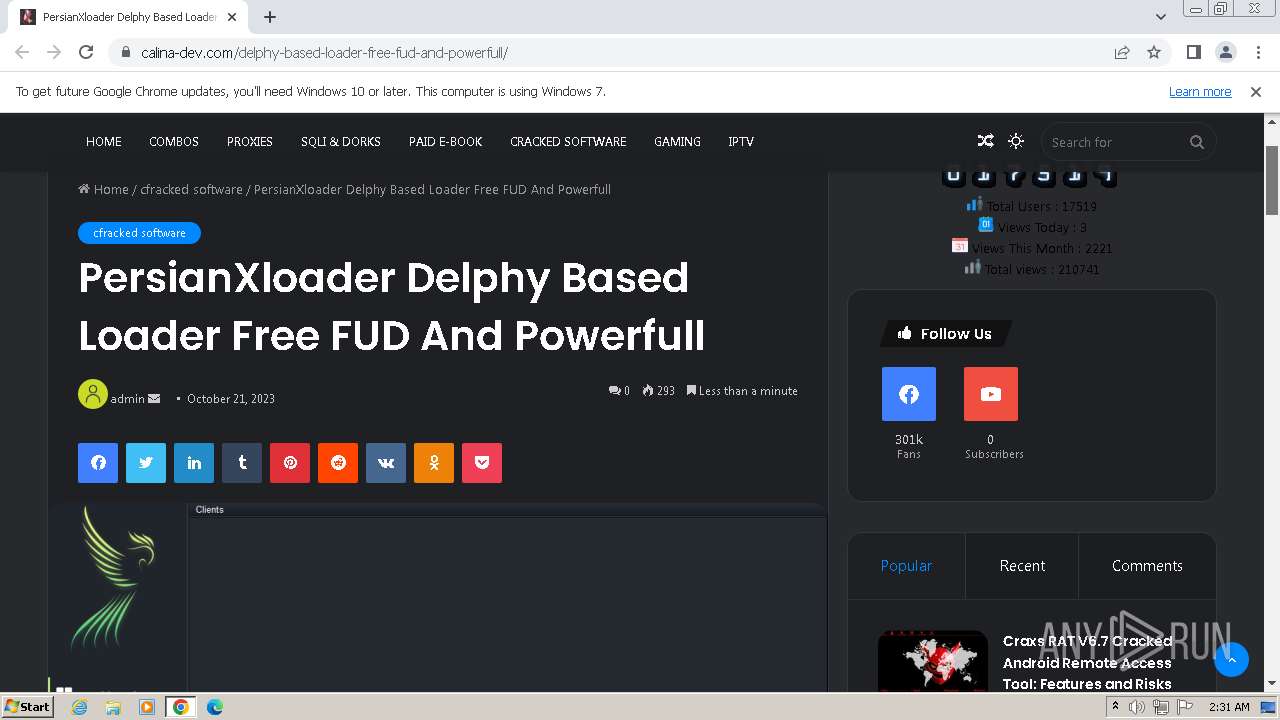This screenshot has height=720, width=1280.
Task: Open the GAMING menu item
Action: (x=677, y=142)
